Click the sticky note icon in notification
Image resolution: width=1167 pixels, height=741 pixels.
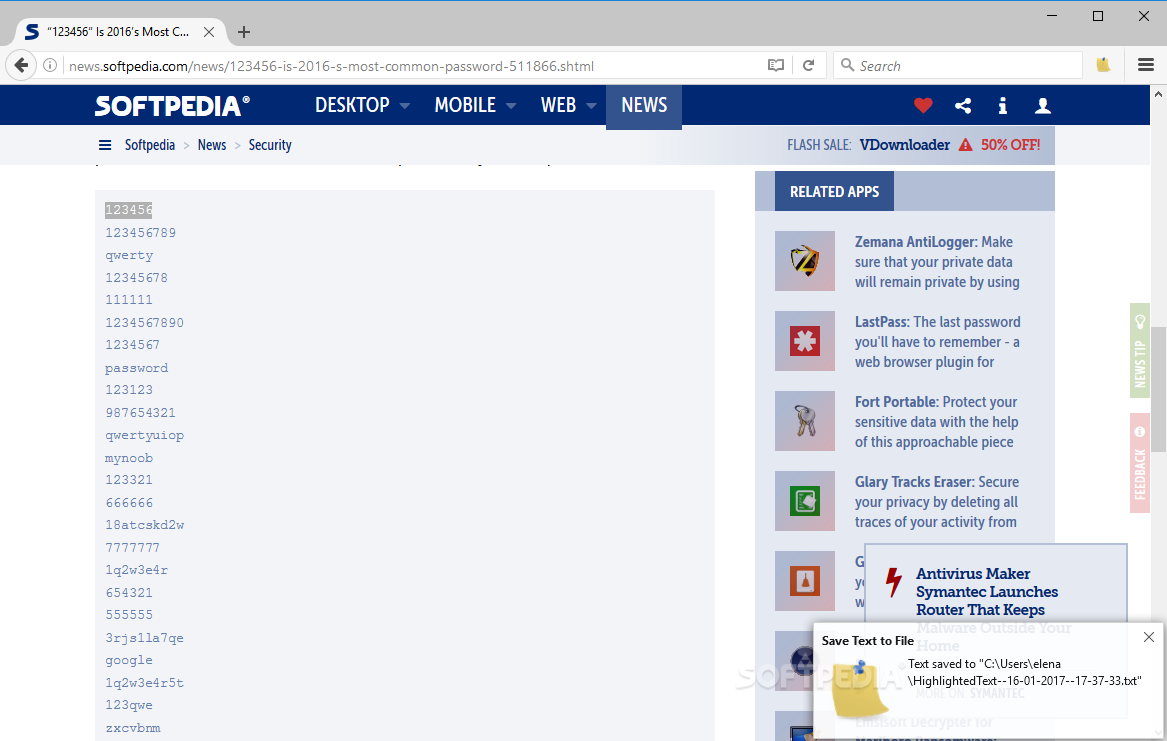coord(859,688)
